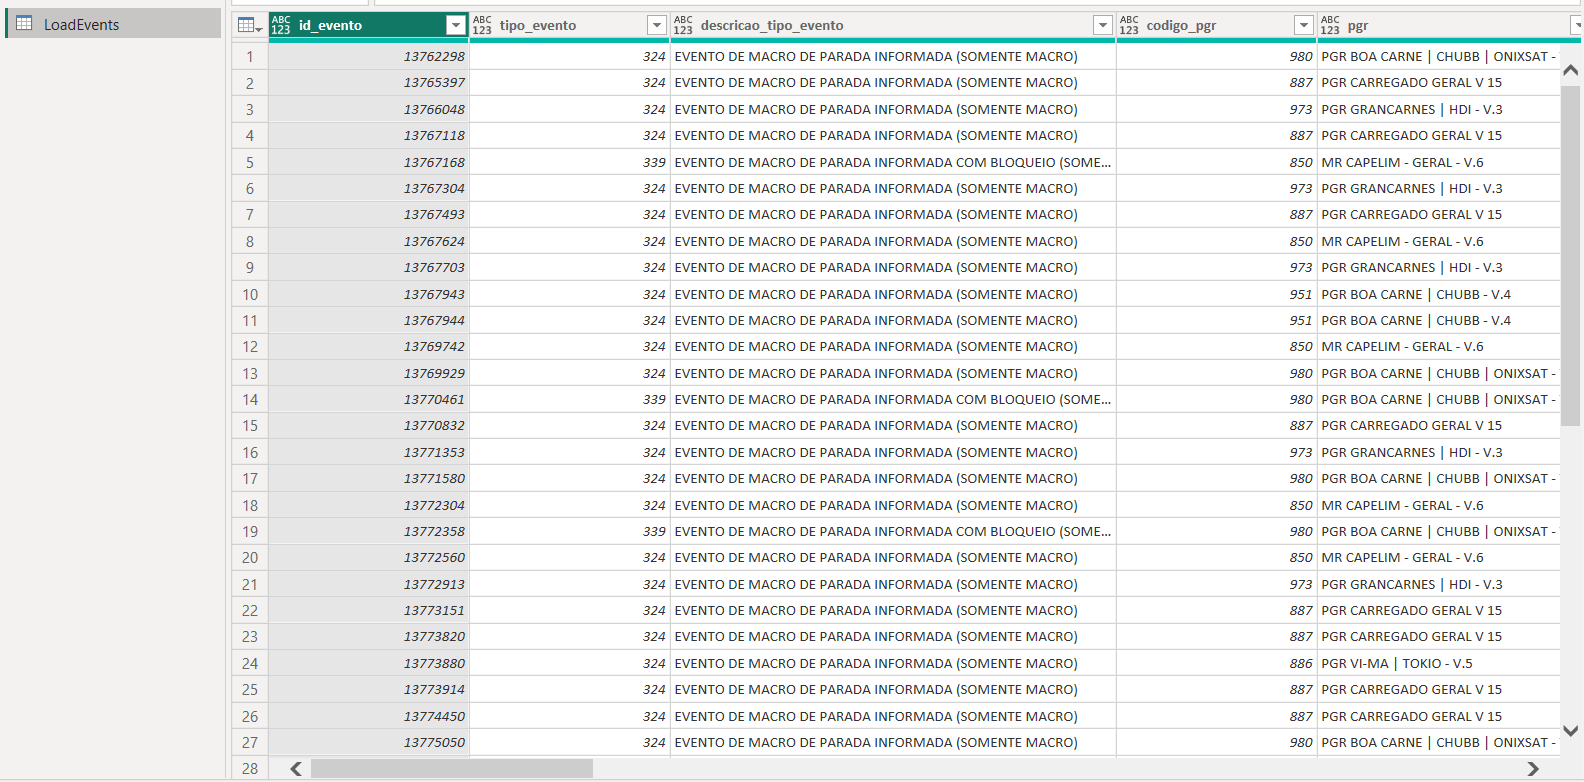Change data type icon of tipo_evento column
The width and height of the screenshot is (1584, 782).
coord(482,25)
